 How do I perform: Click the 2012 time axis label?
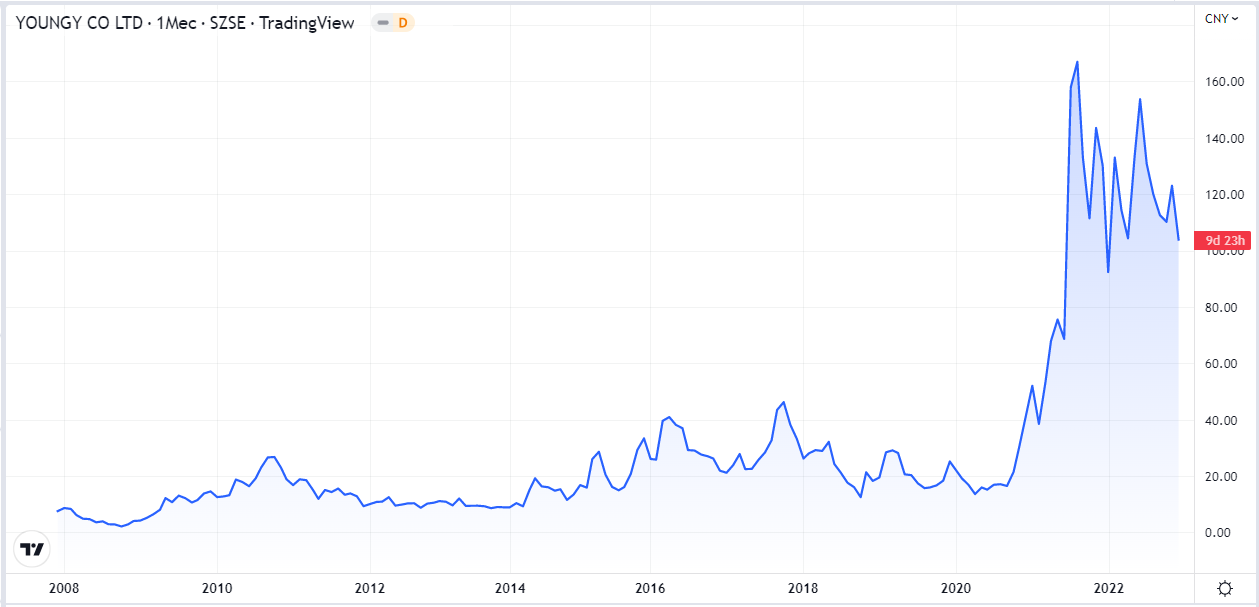pos(371,588)
